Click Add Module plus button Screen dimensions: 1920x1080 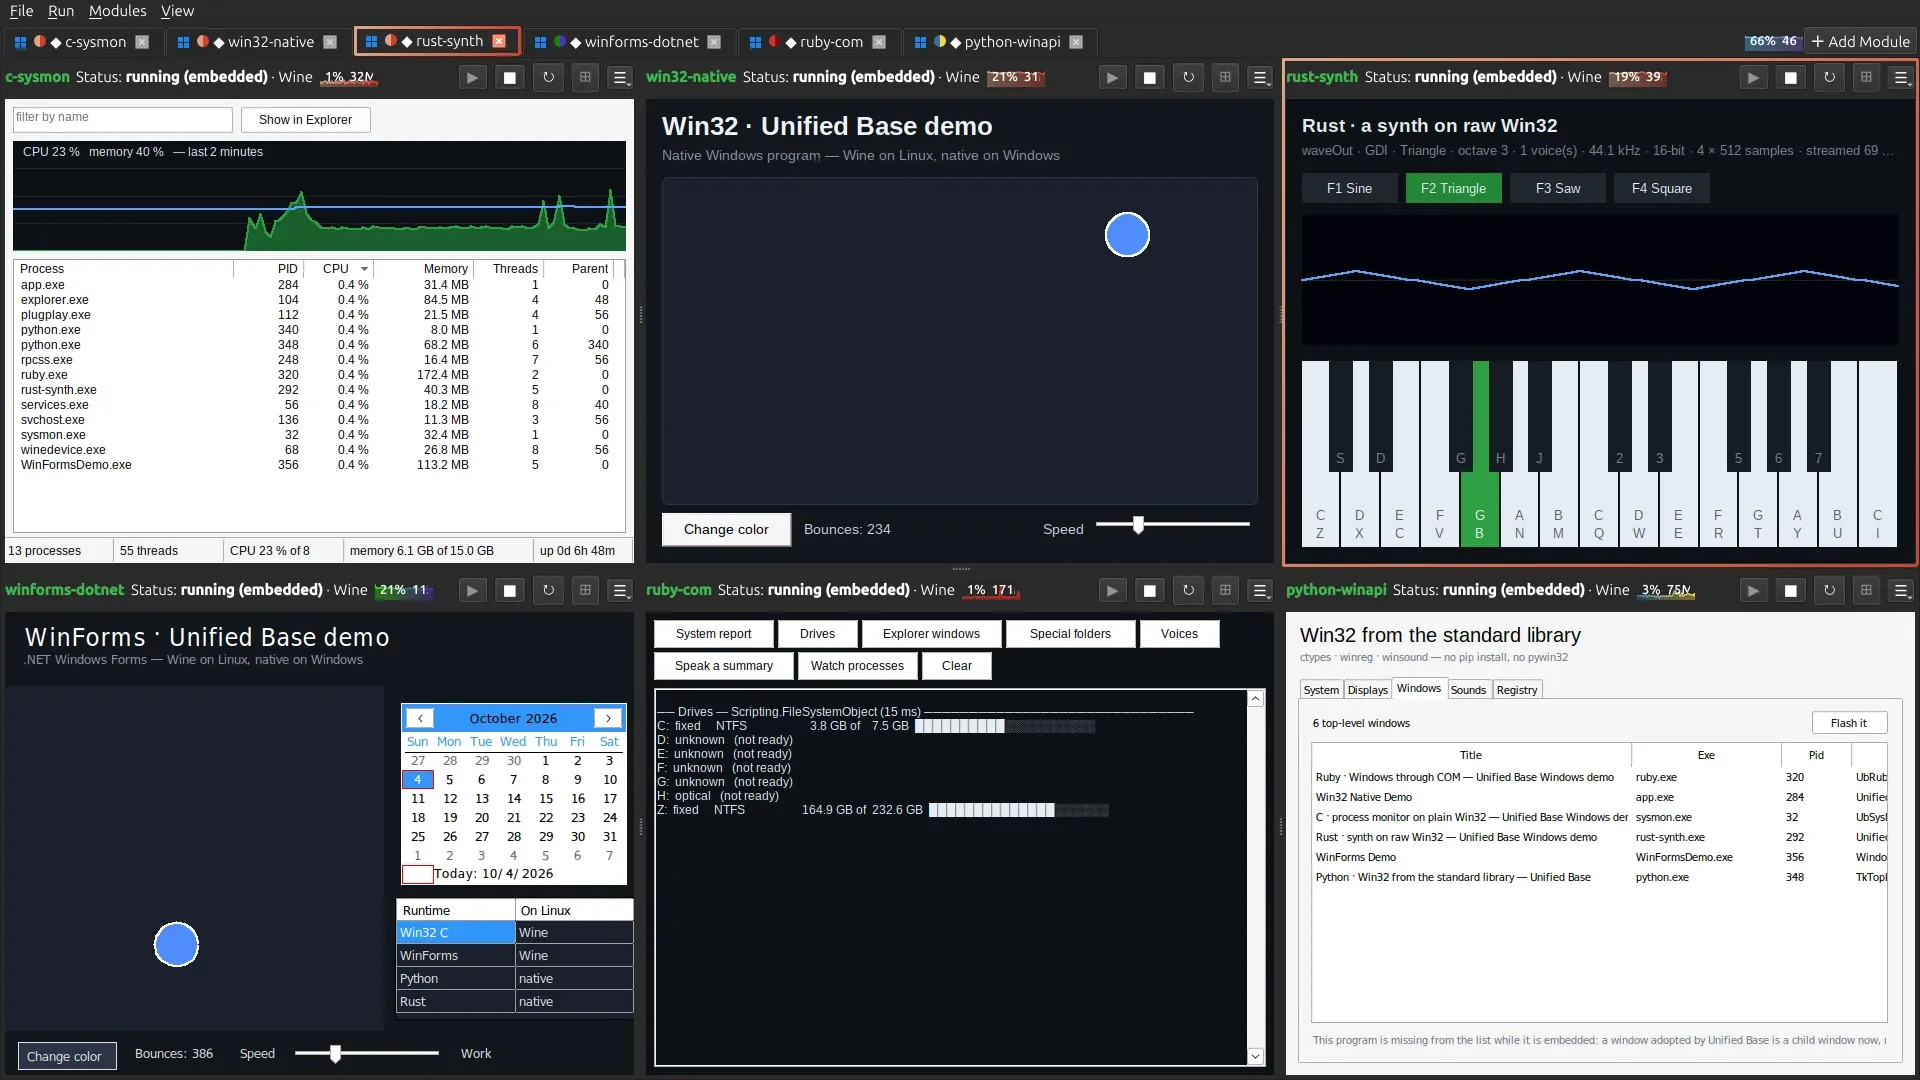point(1860,41)
